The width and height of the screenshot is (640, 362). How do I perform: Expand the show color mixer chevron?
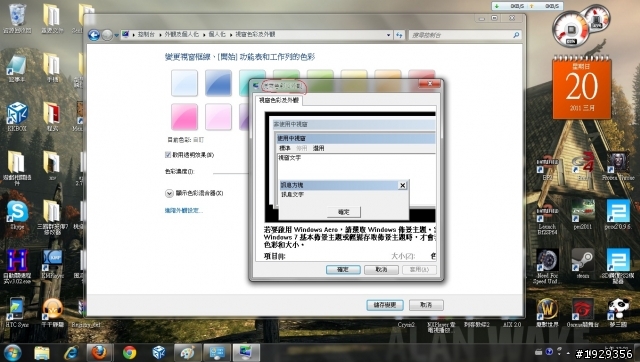(169, 193)
